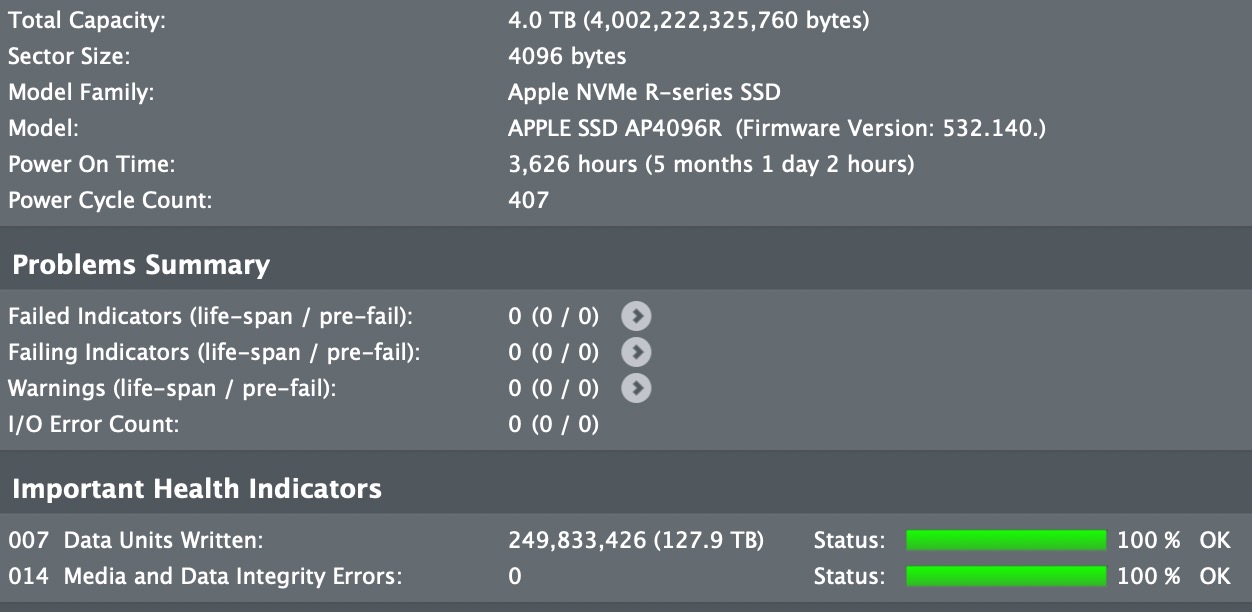Select the APPLE SSD AP4096R model text
This screenshot has width=1252, height=612.
615,129
